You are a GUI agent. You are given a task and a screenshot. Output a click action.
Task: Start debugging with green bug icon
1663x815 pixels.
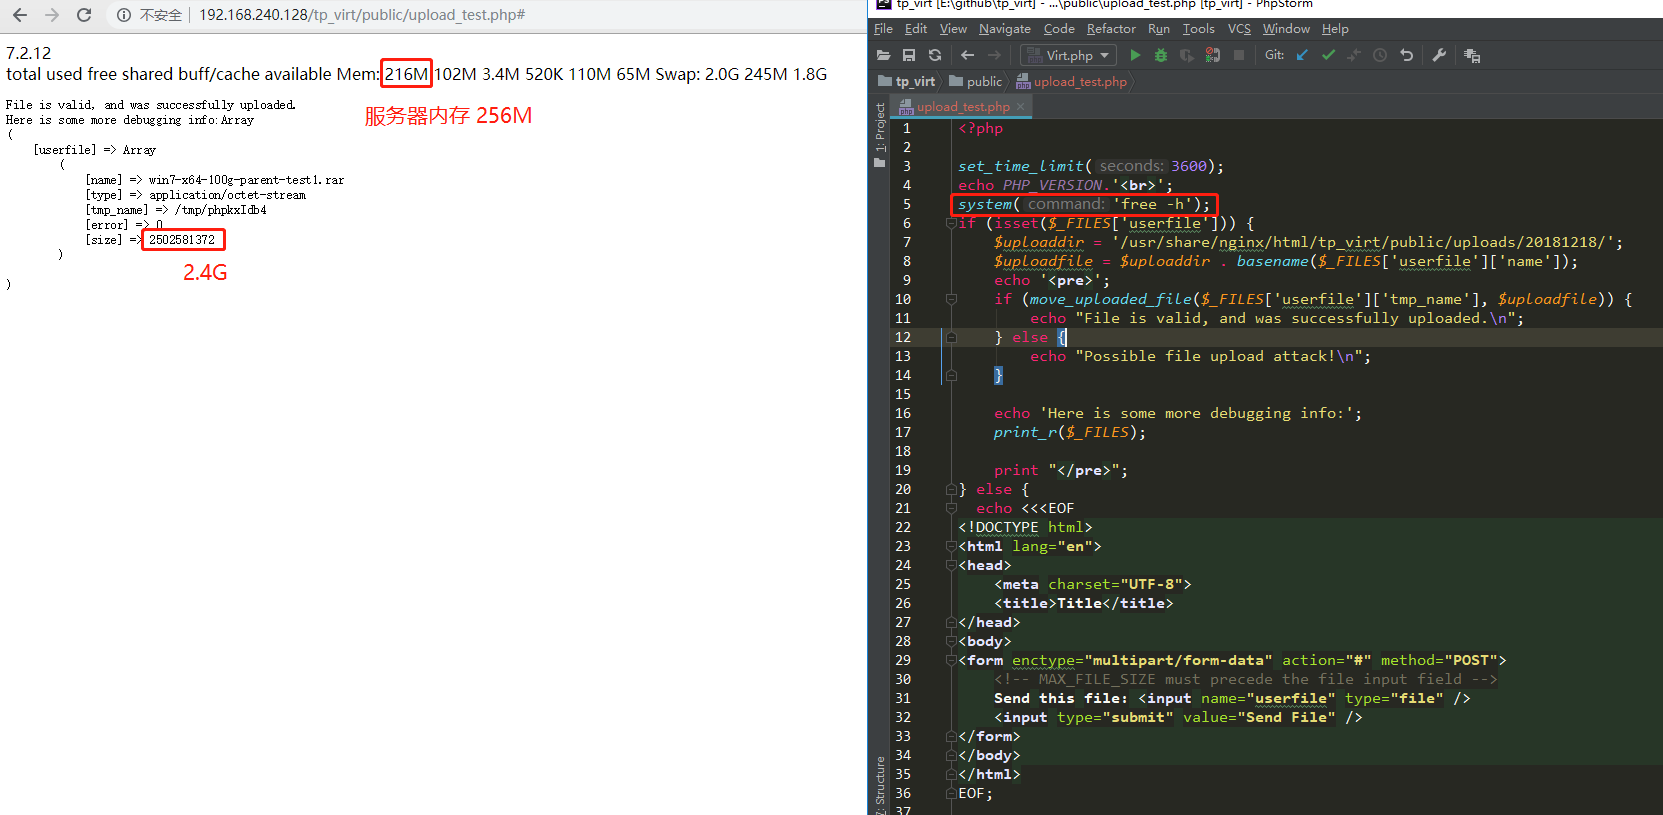tap(1161, 56)
